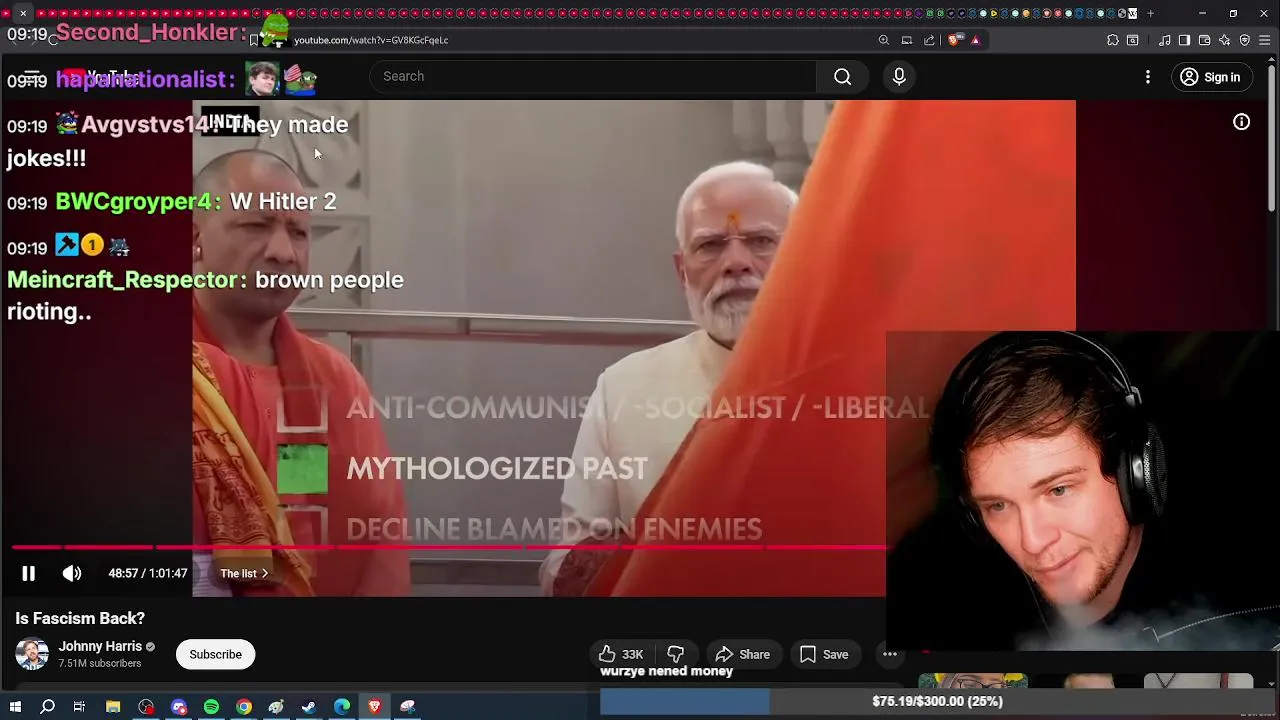Click the Johnny Harris channel avatar
This screenshot has width=1280, height=720.
[x=32, y=654]
